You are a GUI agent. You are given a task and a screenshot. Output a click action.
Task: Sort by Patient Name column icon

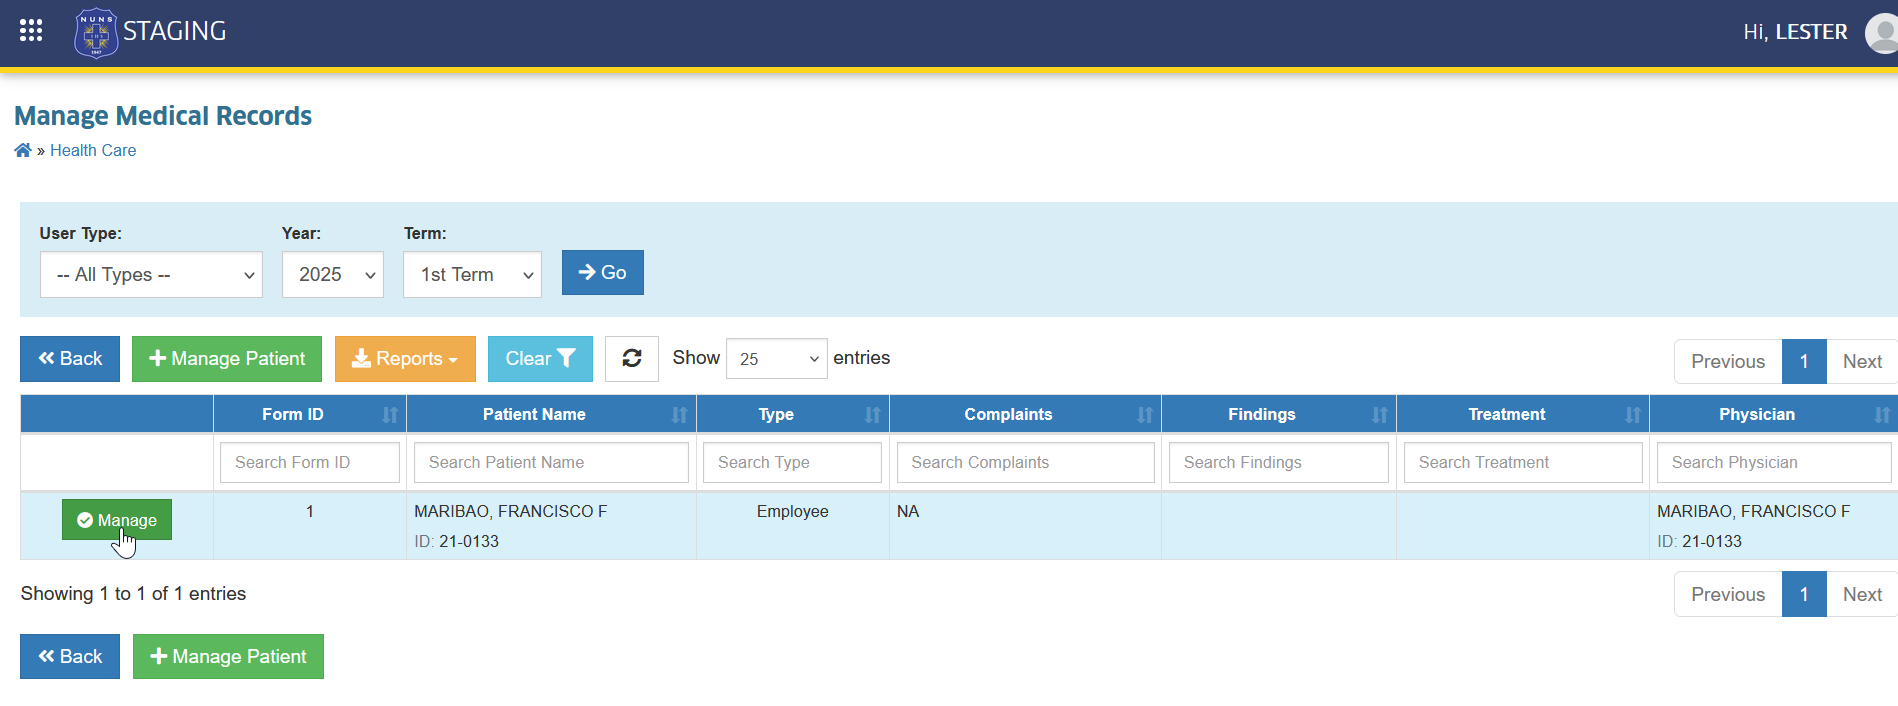[680, 415]
